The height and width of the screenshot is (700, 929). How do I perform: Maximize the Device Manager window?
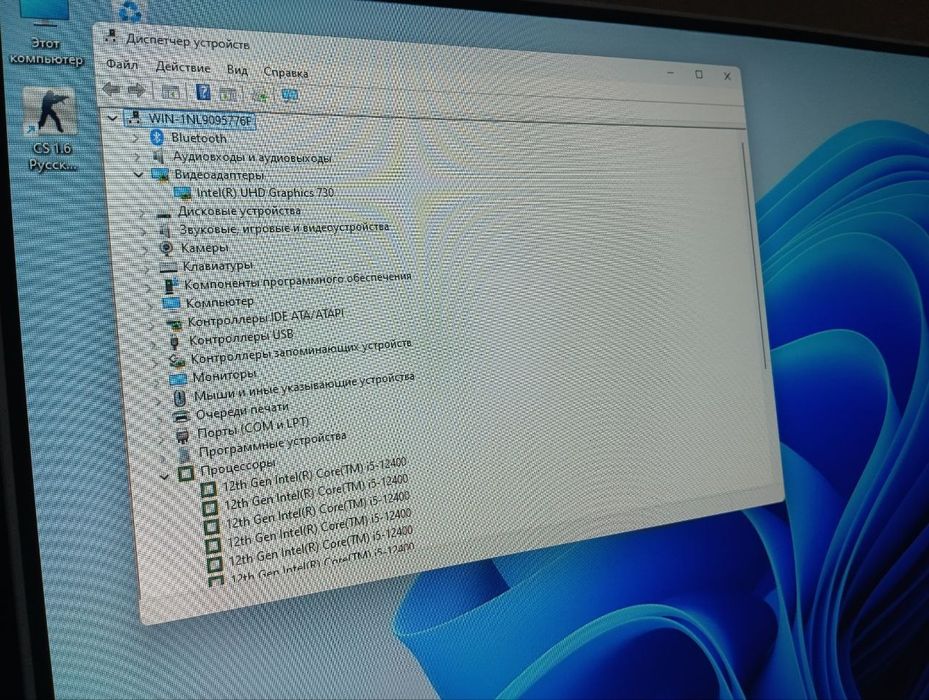(699, 75)
